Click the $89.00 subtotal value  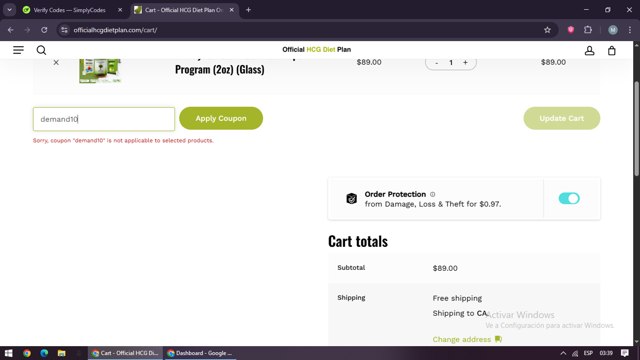445,268
